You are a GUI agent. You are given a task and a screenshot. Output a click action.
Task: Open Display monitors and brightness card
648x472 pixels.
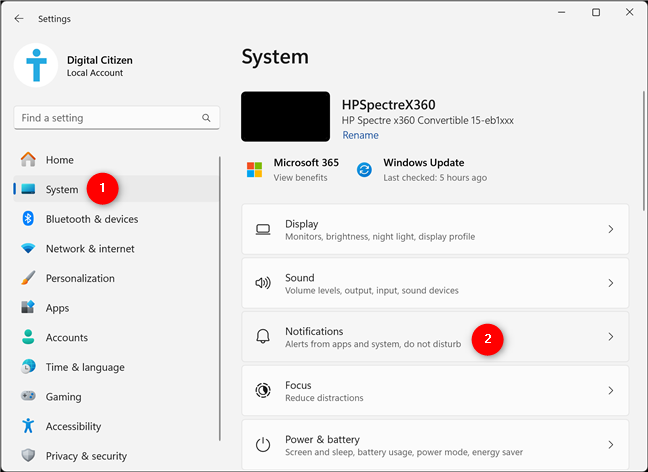pos(435,229)
